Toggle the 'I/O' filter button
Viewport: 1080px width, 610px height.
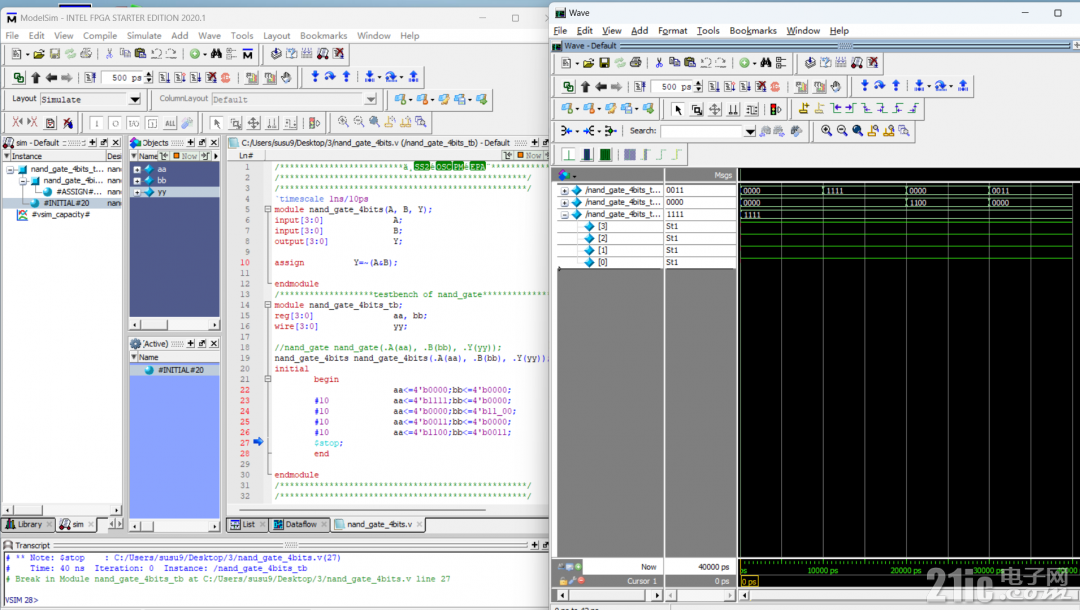point(134,123)
